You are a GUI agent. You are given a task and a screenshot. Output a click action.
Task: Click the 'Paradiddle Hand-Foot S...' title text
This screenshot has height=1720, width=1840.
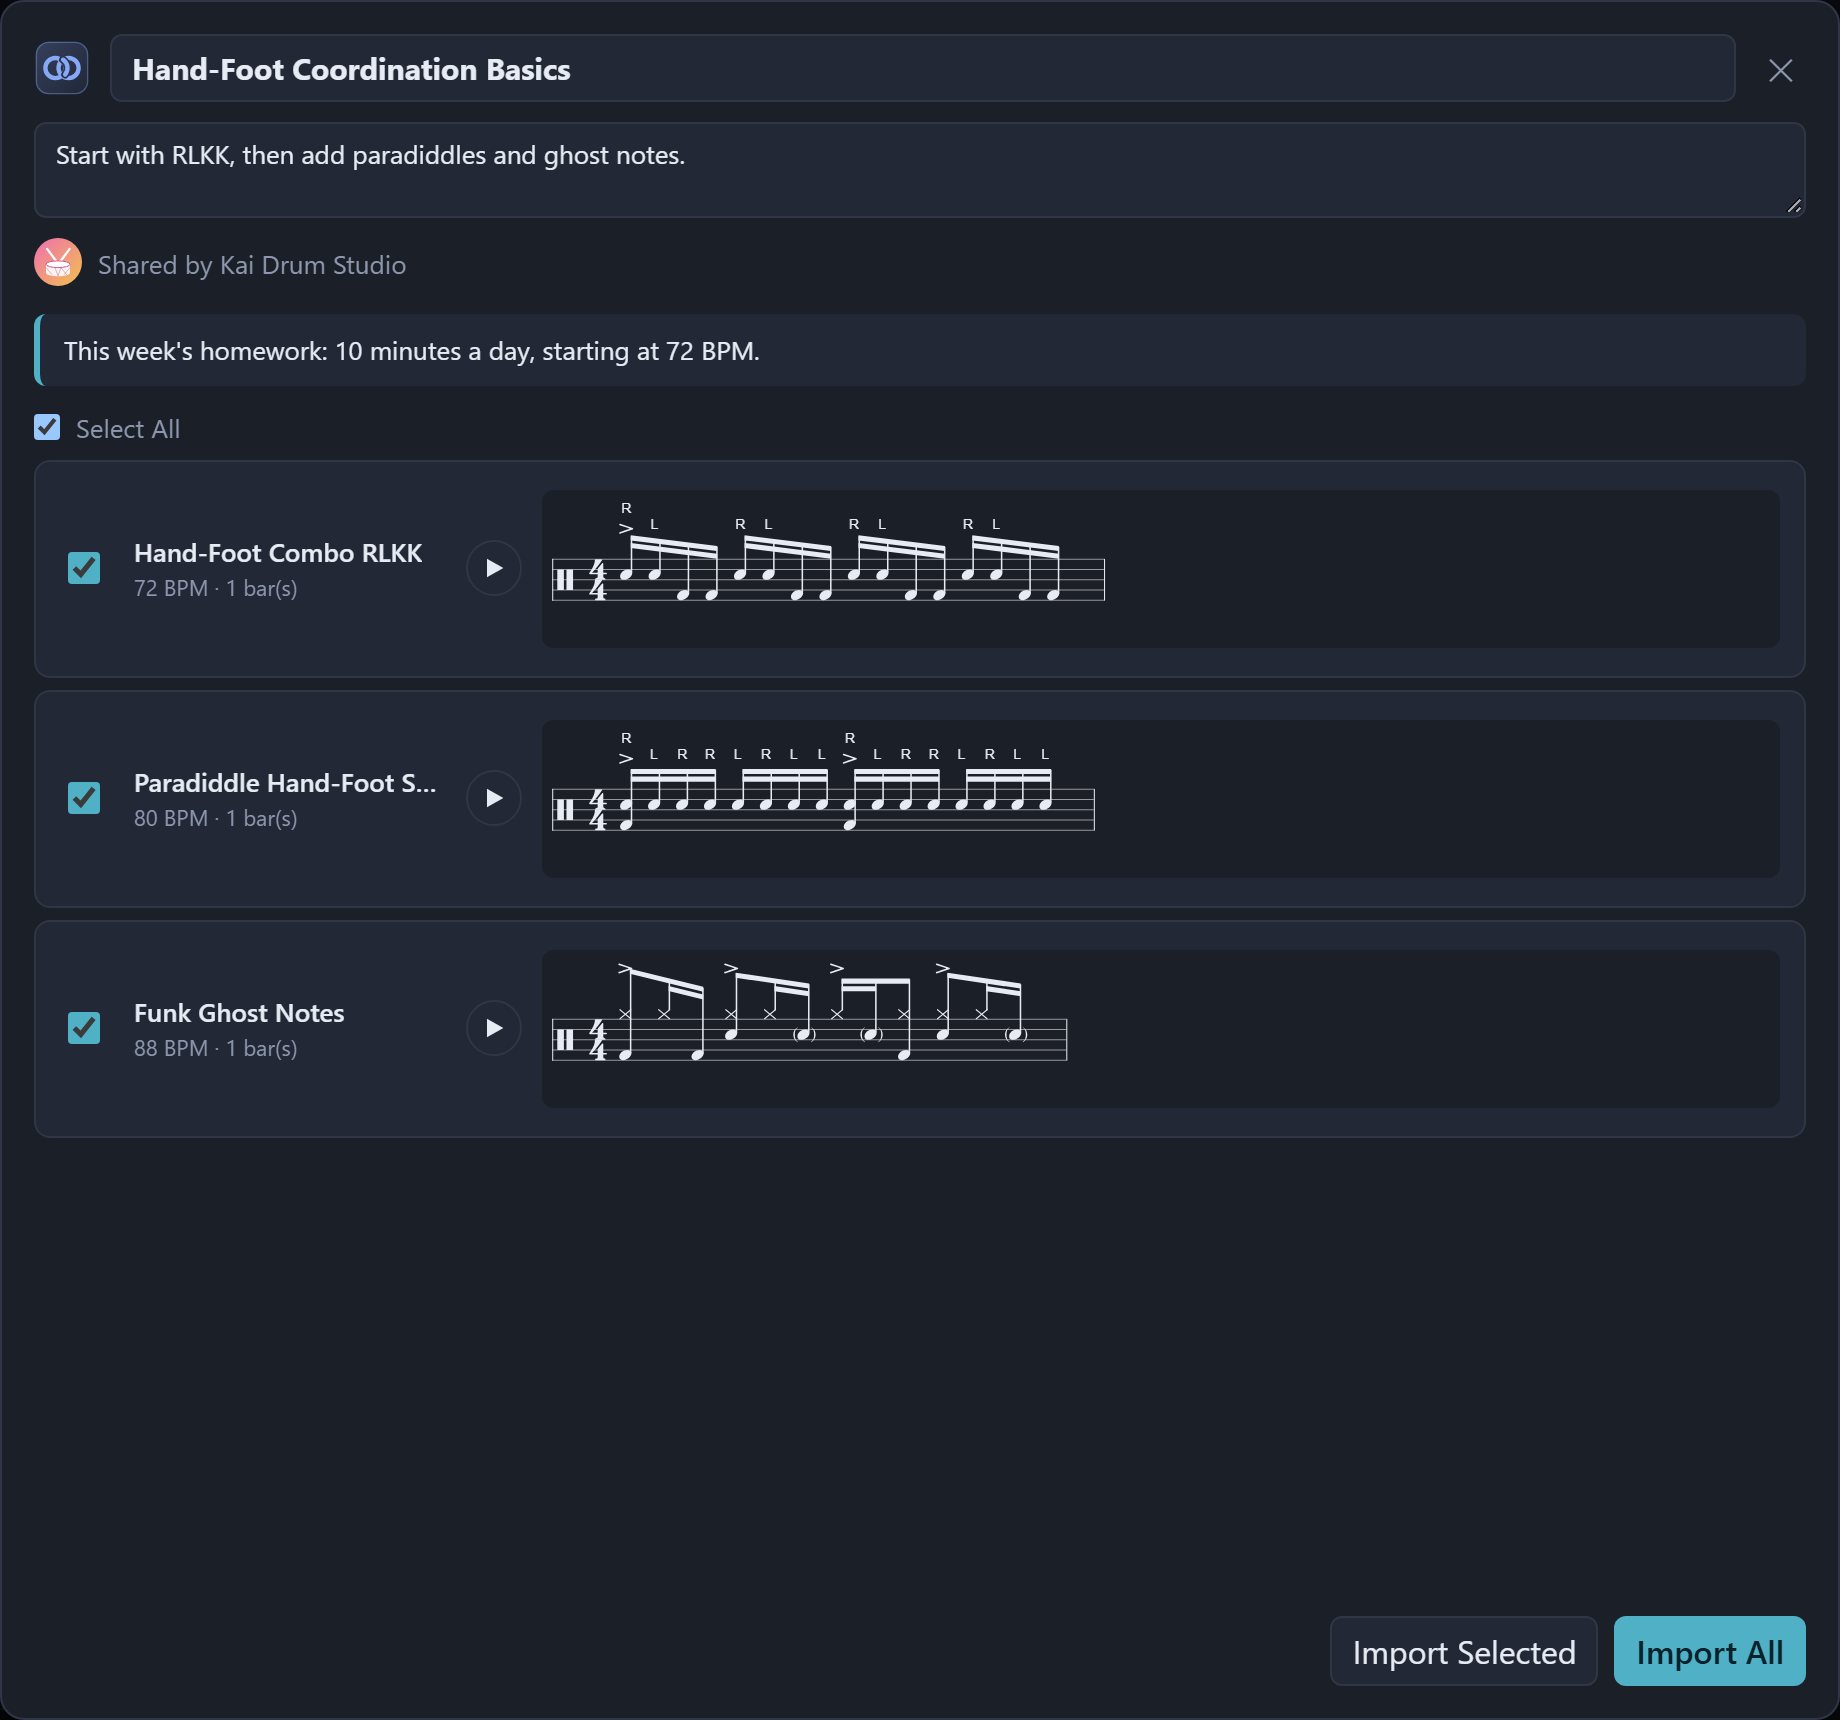coord(285,783)
